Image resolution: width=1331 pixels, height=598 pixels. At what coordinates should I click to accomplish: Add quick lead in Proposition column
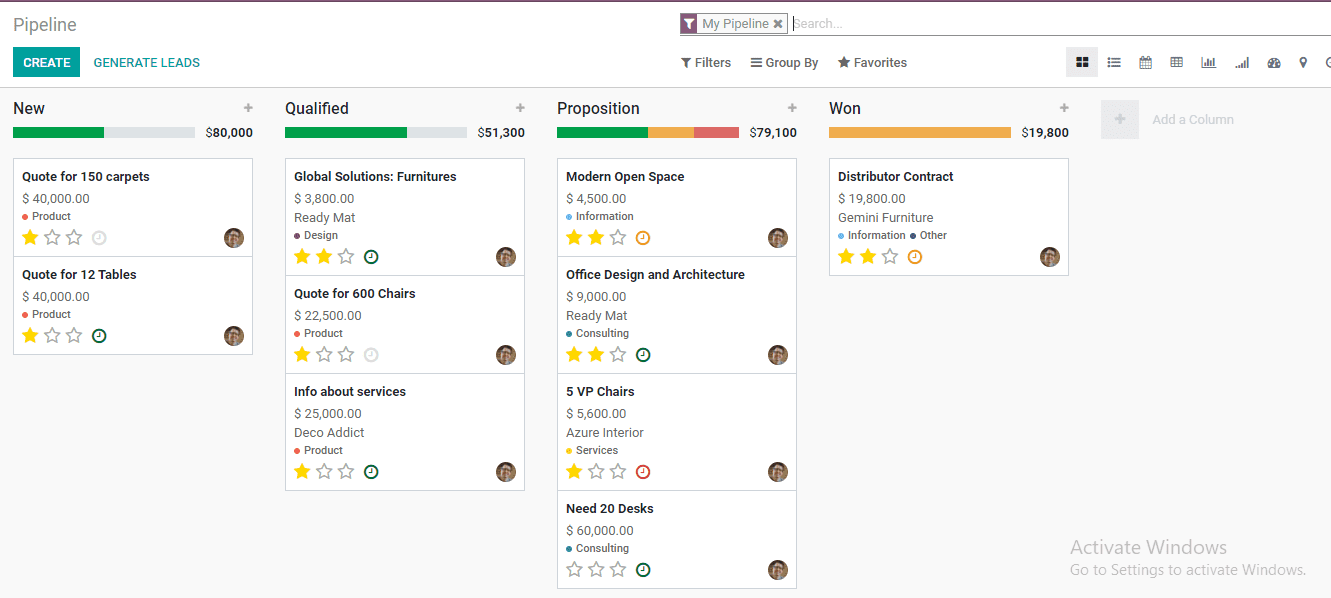[x=792, y=108]
